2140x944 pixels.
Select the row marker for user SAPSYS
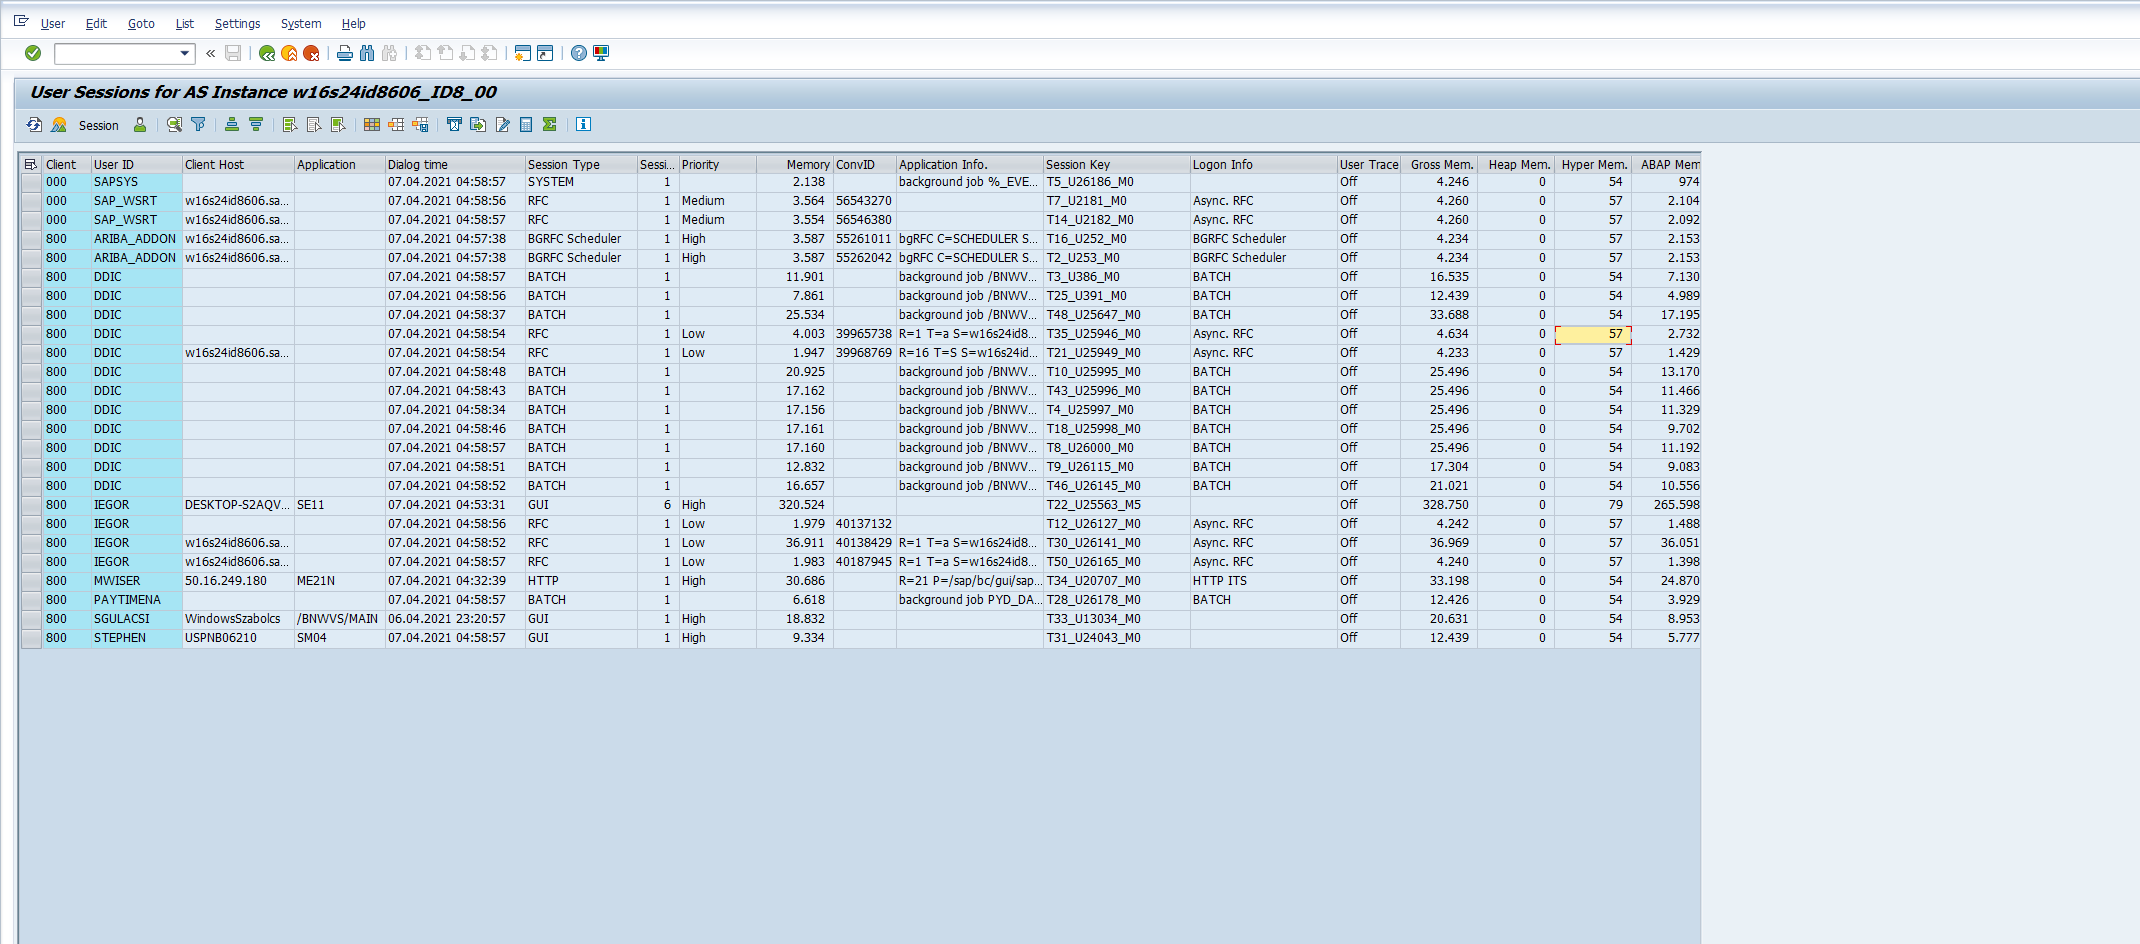point(31,182)
